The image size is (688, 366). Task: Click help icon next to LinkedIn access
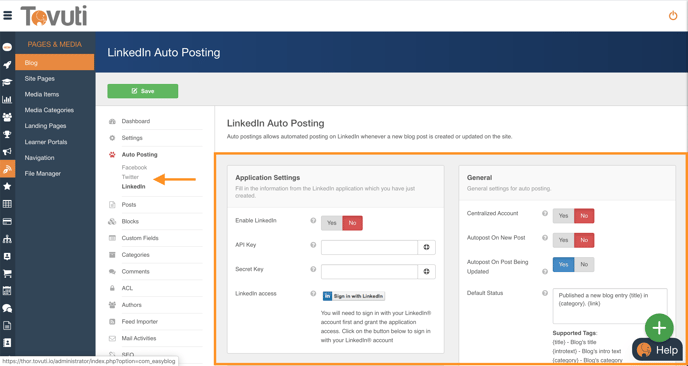pos(313,294)
